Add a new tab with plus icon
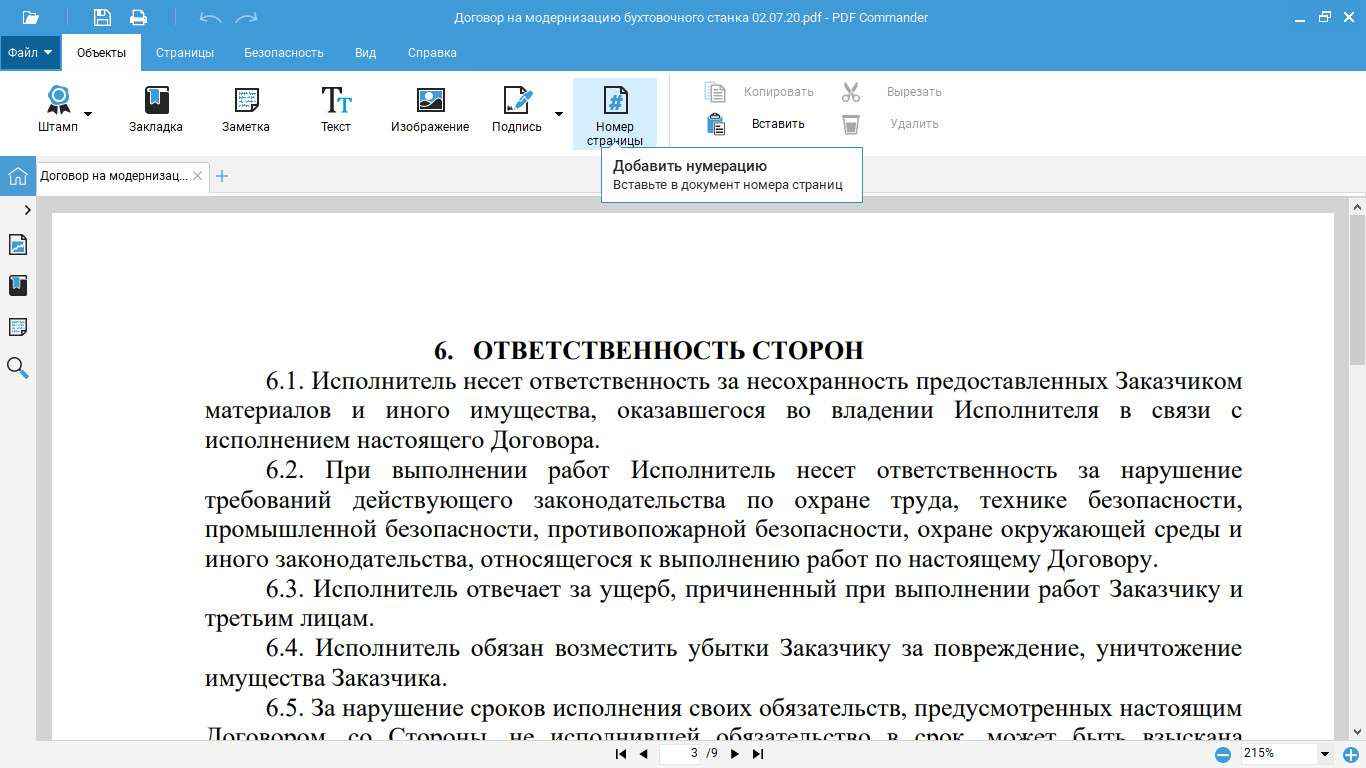The image size is (1366, 768). (x=222, y=176)
